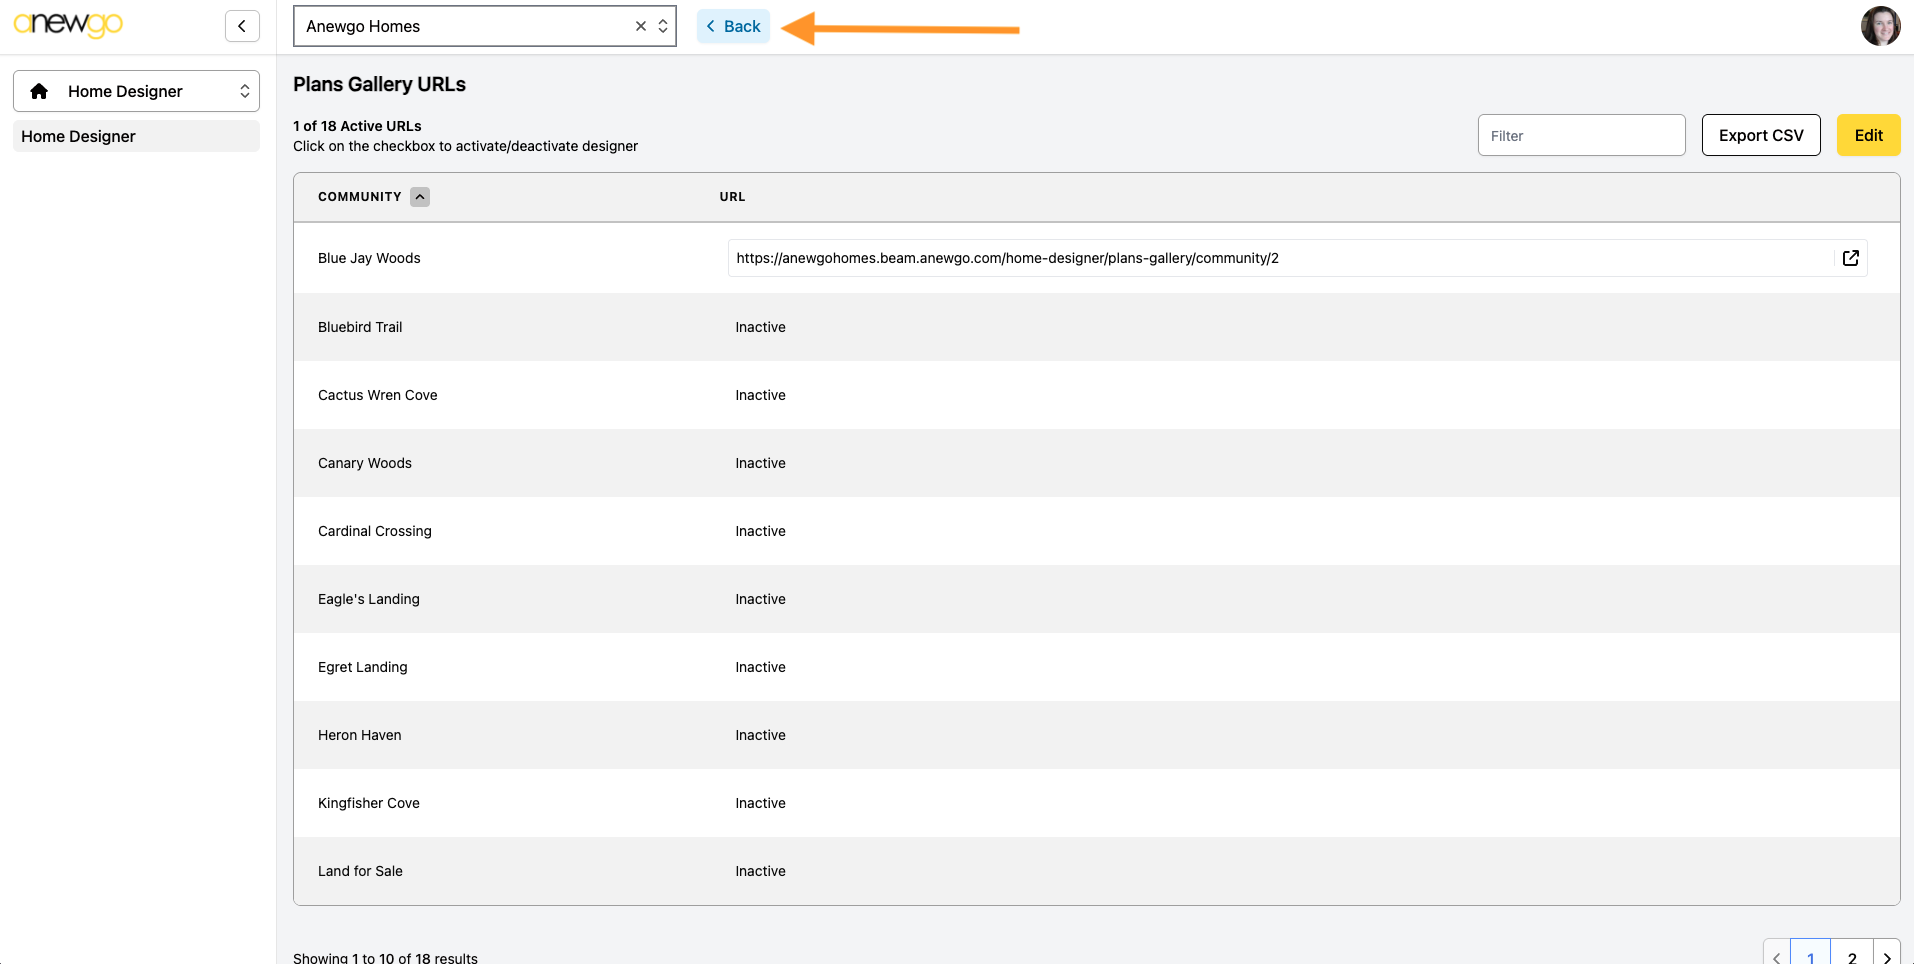This screenshot has width=1914, height=964.
Task: Select the Bluebird Trail row
Action: pos(1096,327)
